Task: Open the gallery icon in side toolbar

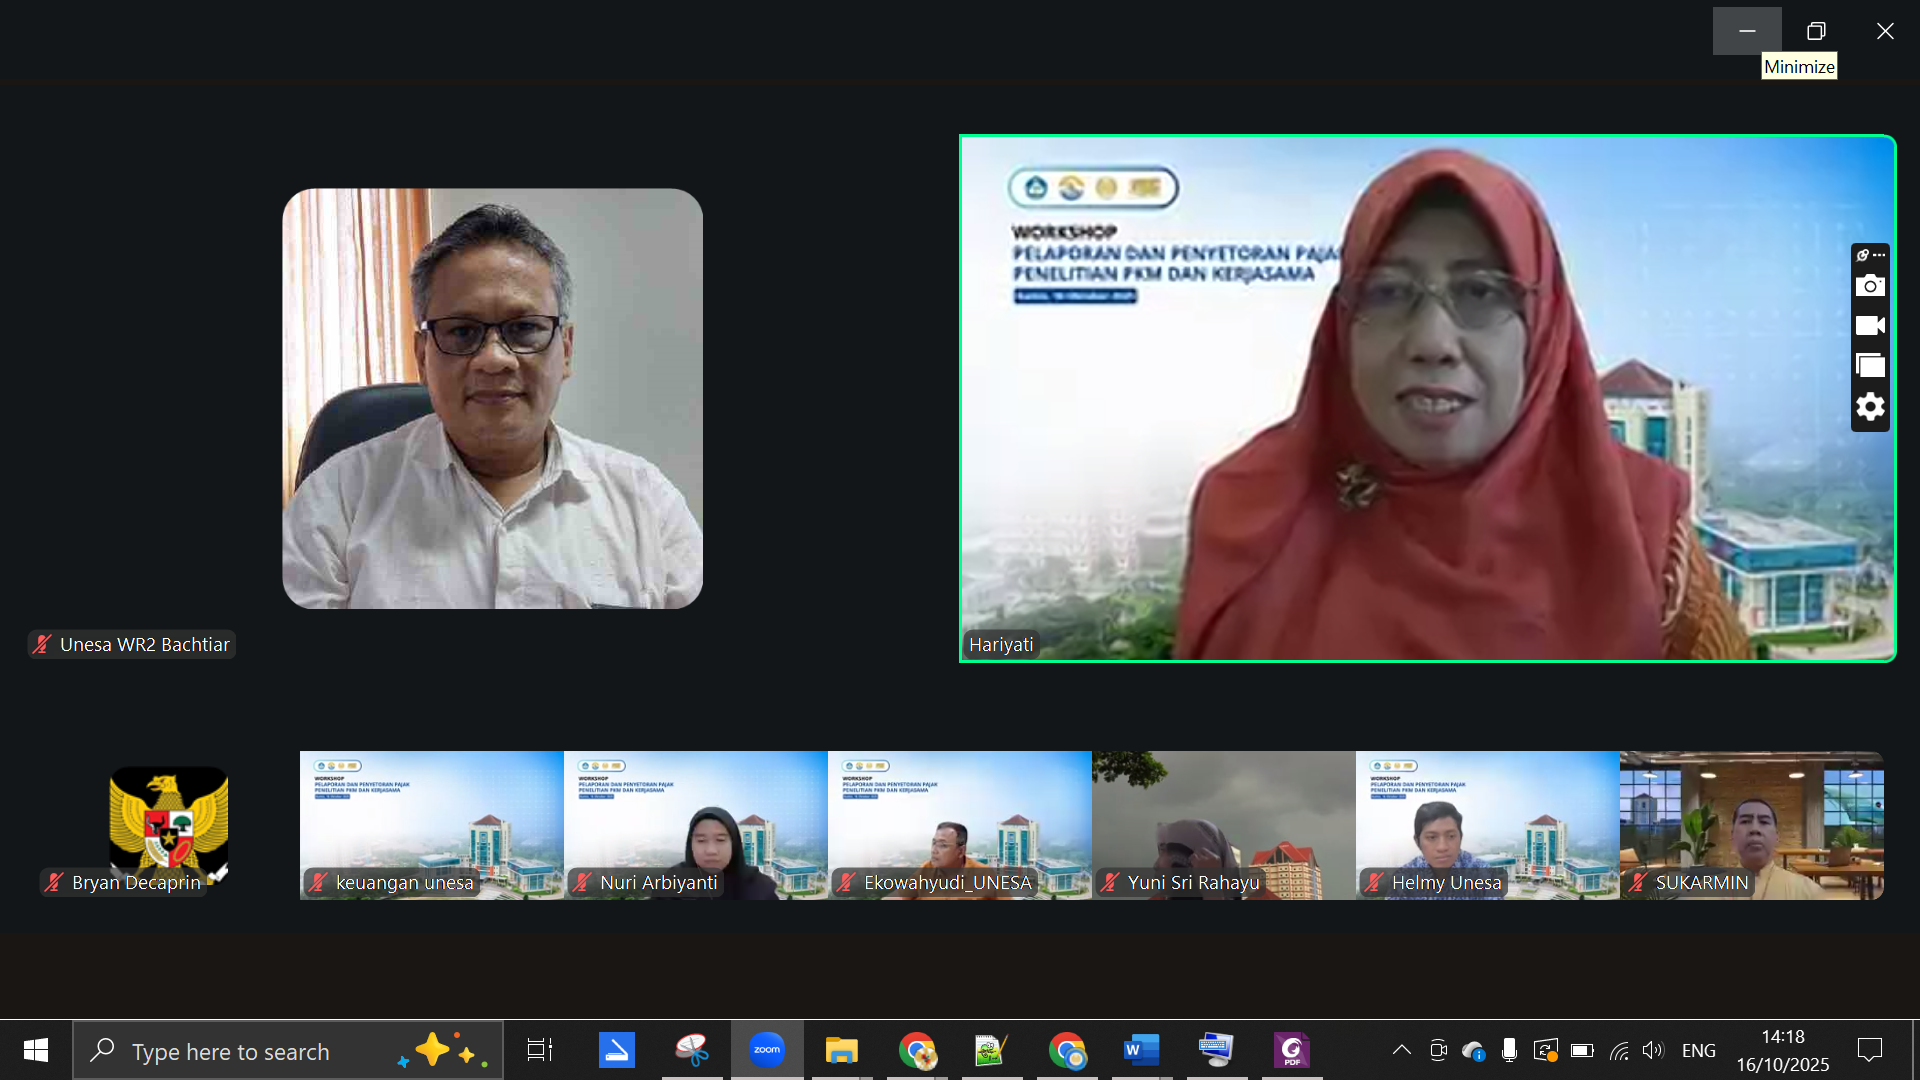Action: 1870,366
